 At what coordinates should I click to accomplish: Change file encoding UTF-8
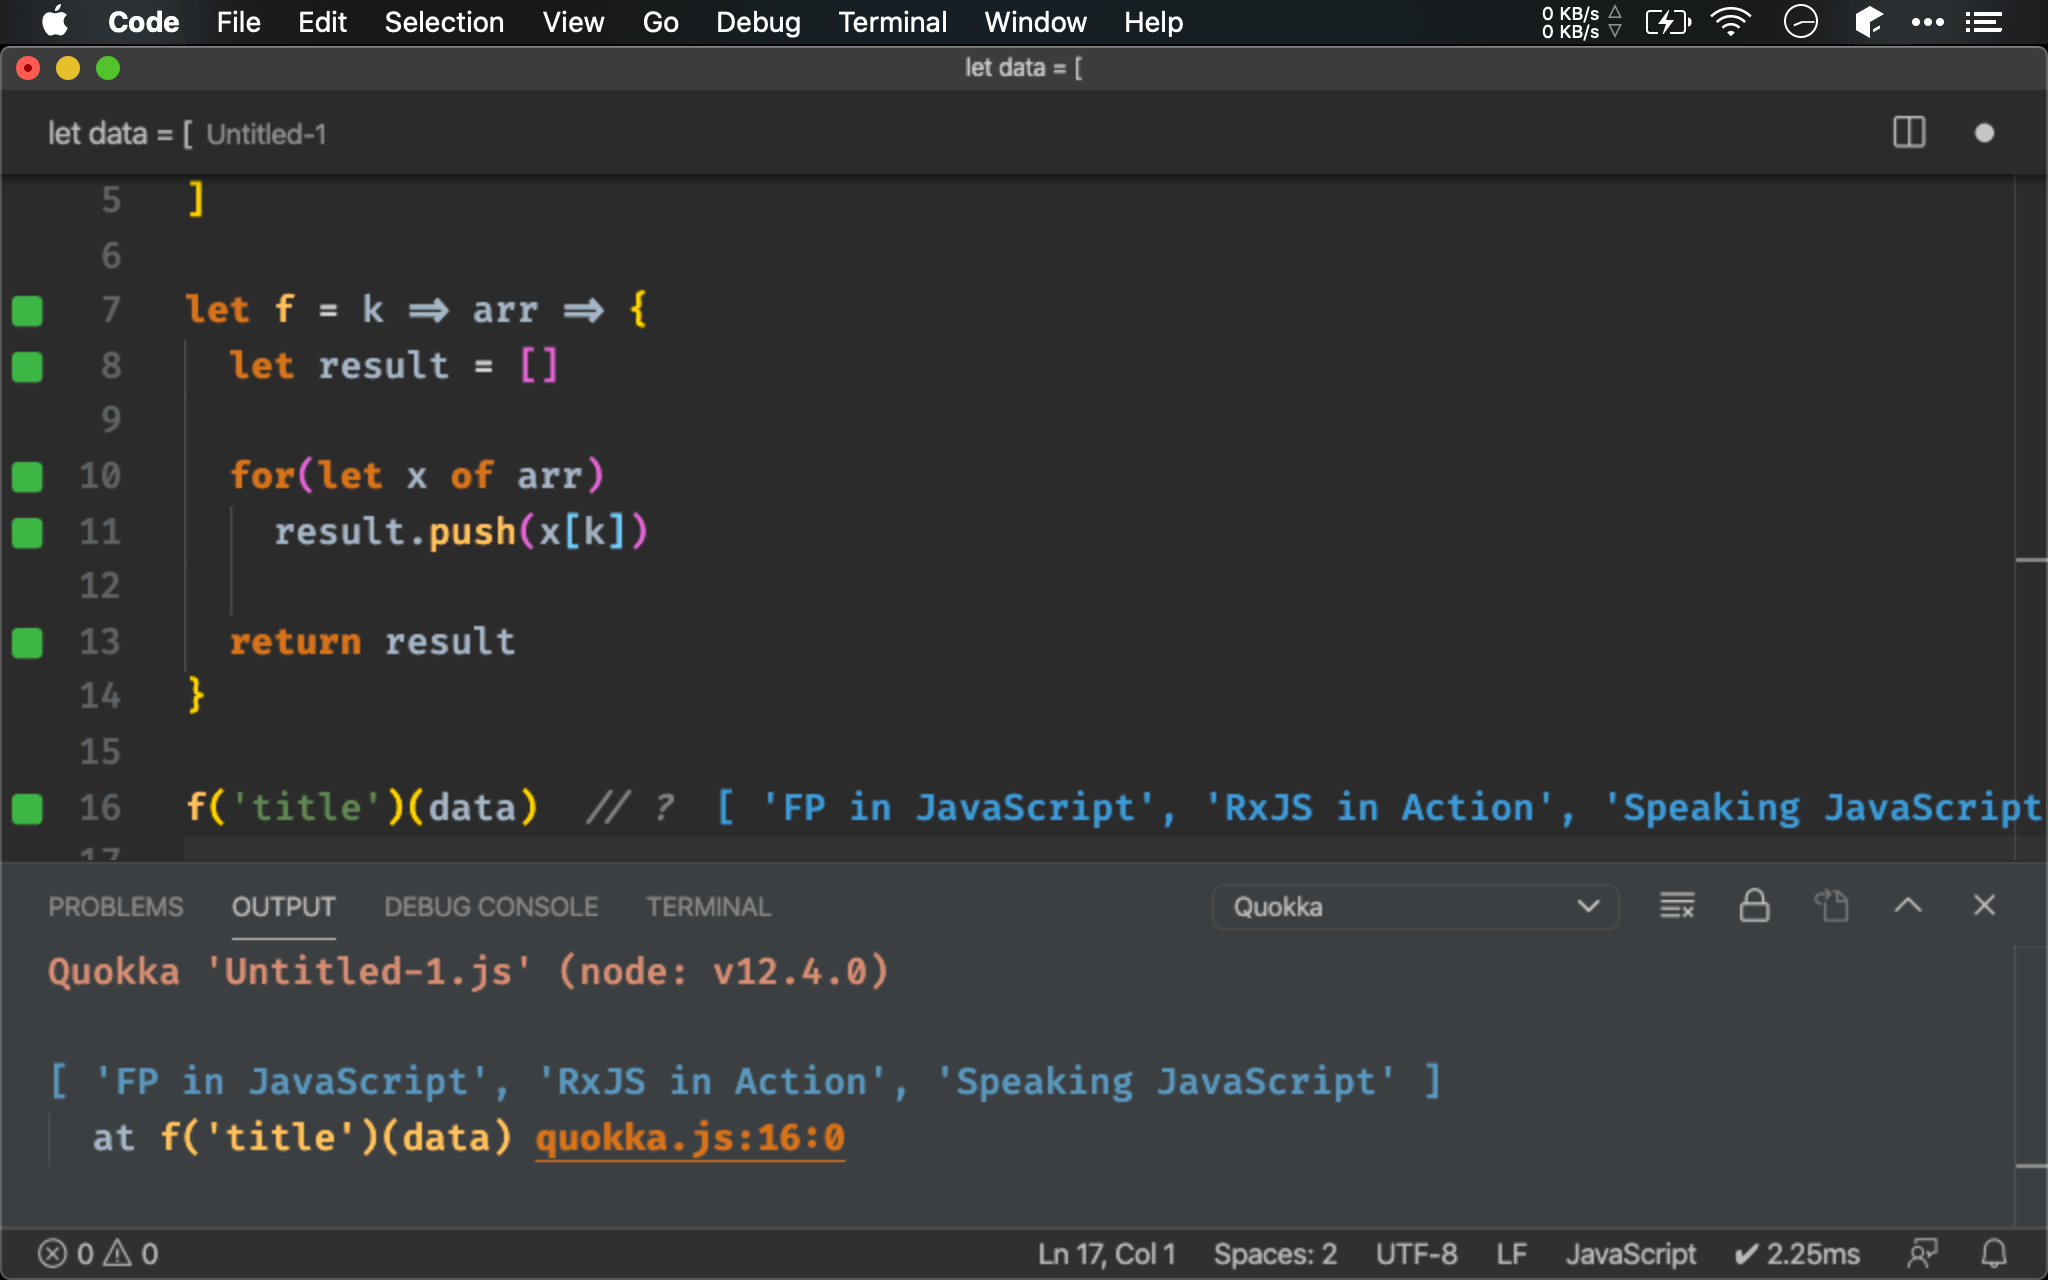click(x=1416, y=1253)
